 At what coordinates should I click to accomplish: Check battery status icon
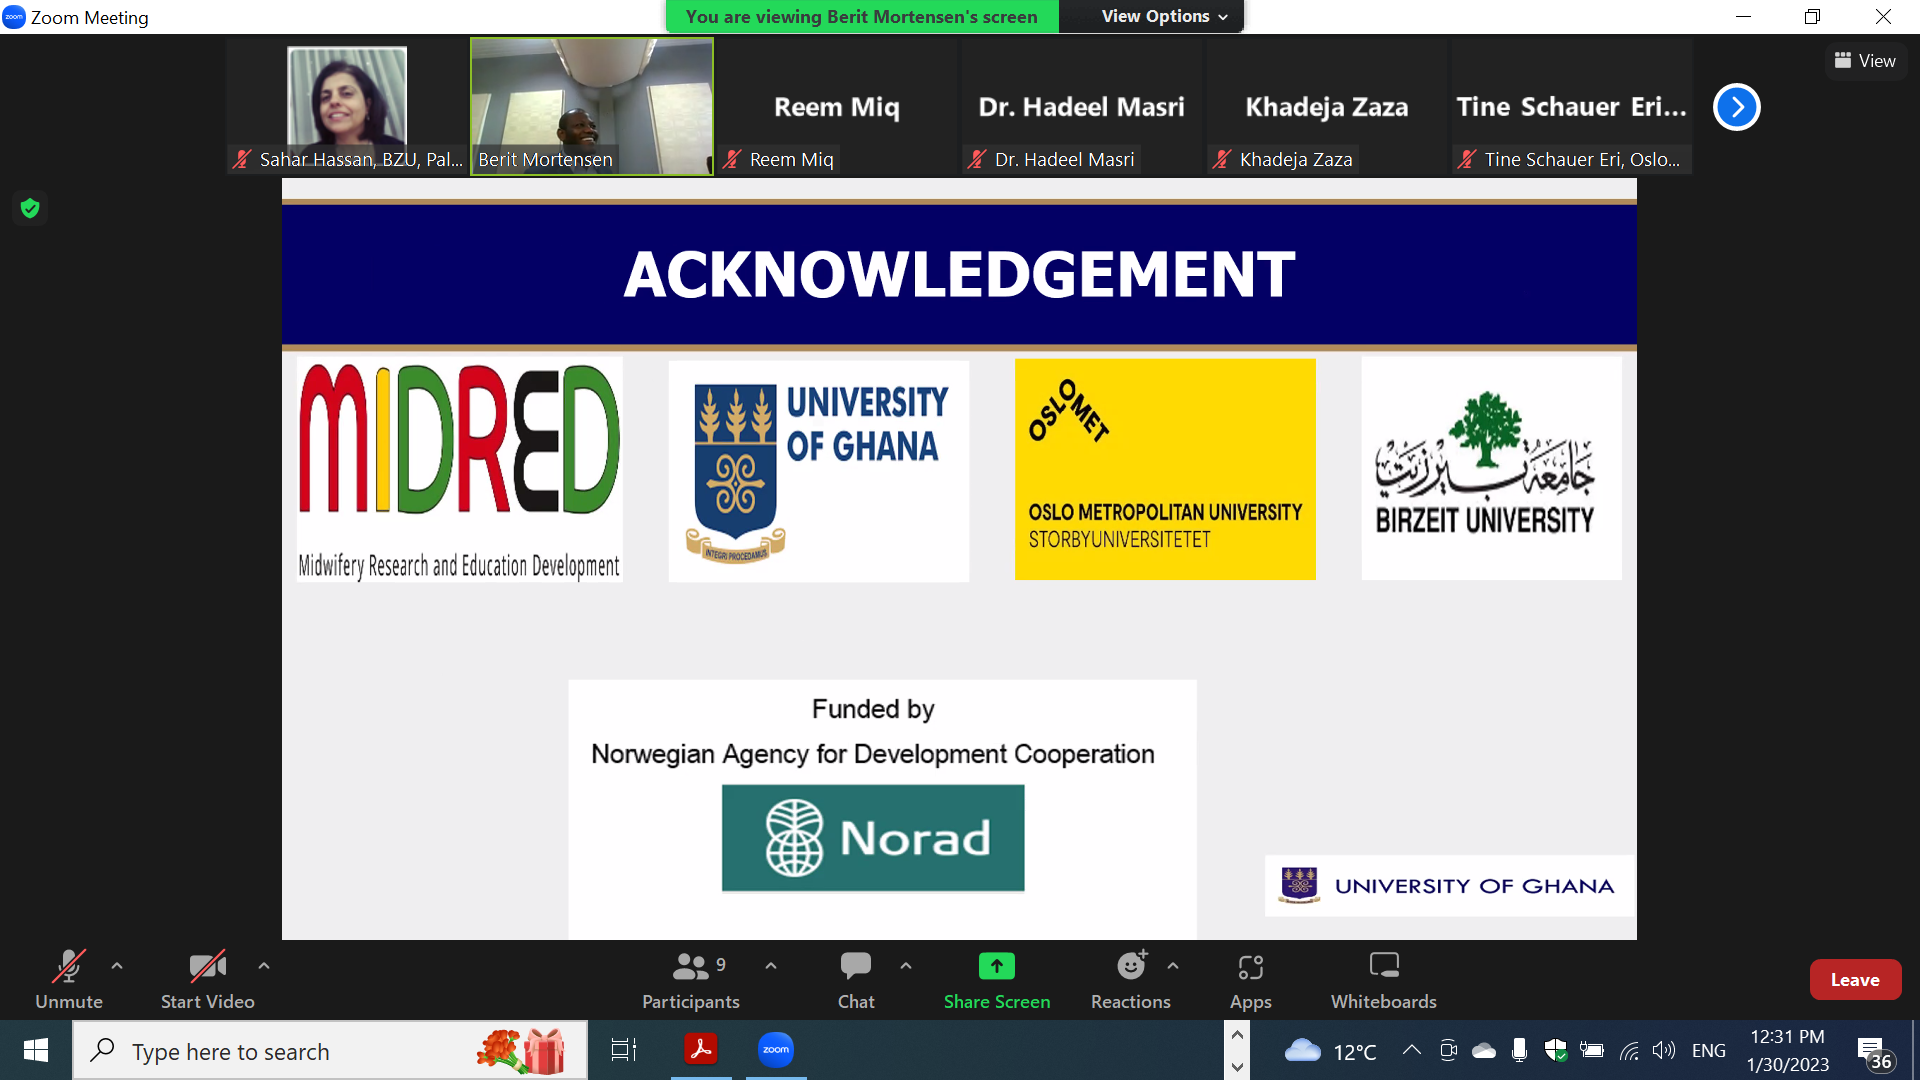(1592, 1050)
